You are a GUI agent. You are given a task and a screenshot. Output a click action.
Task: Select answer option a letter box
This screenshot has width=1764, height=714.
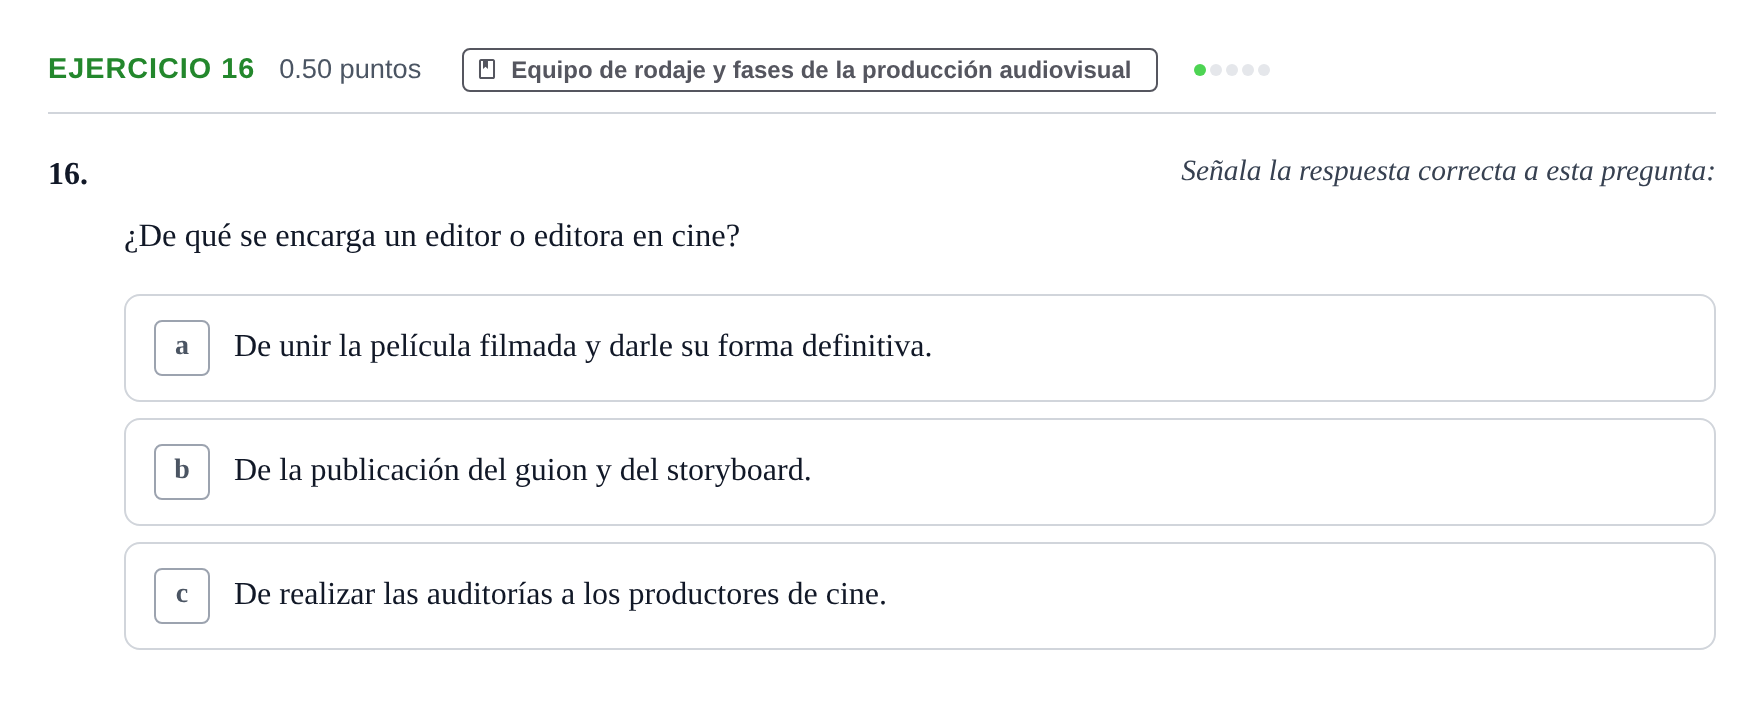pyautogui.click(x=182, y=348)
